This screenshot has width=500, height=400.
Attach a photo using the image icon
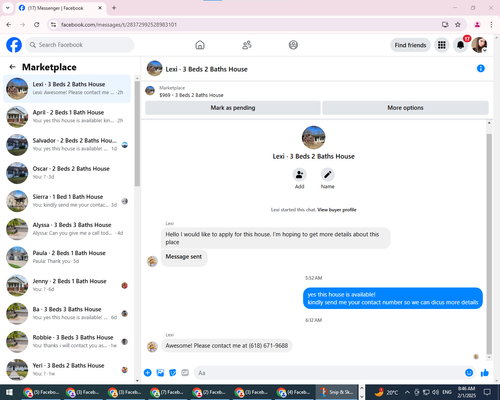coord(160,373)
